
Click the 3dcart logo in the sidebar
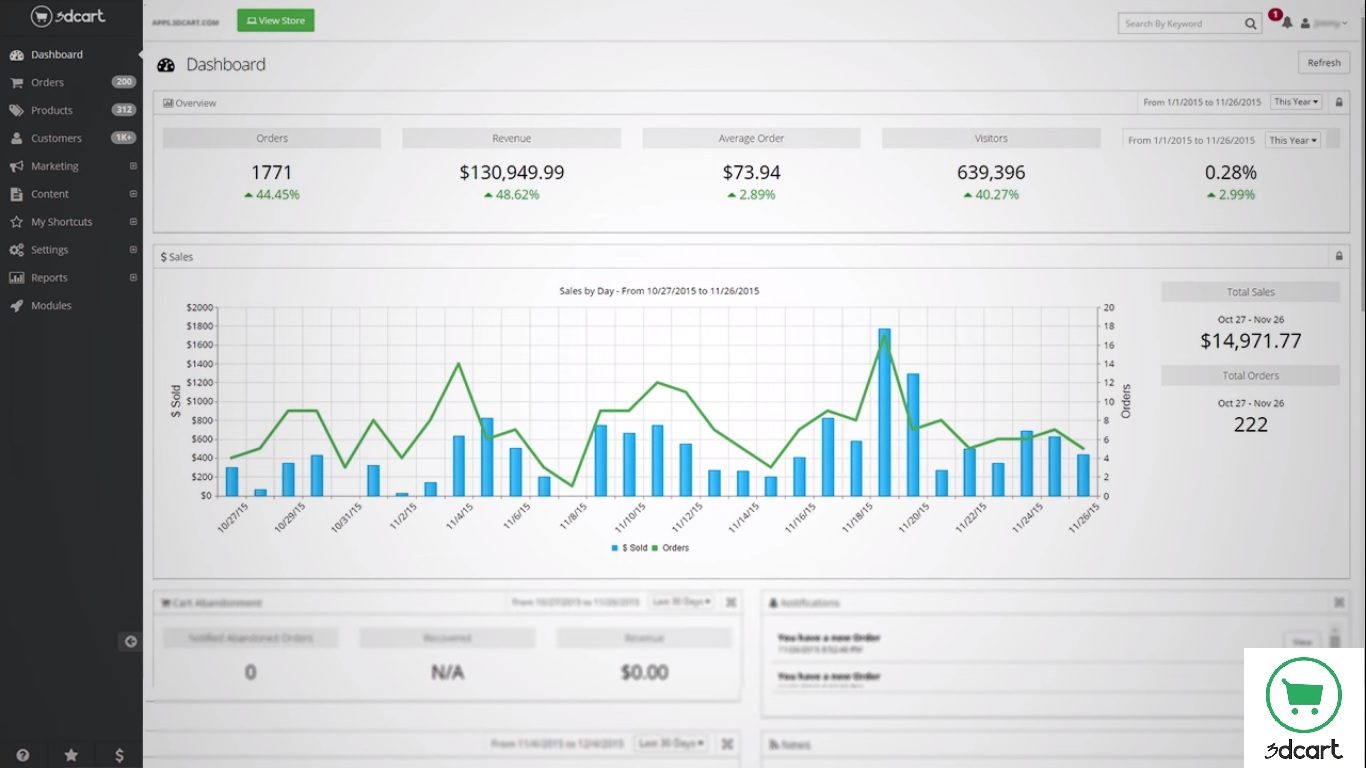[x=70, y=17]
